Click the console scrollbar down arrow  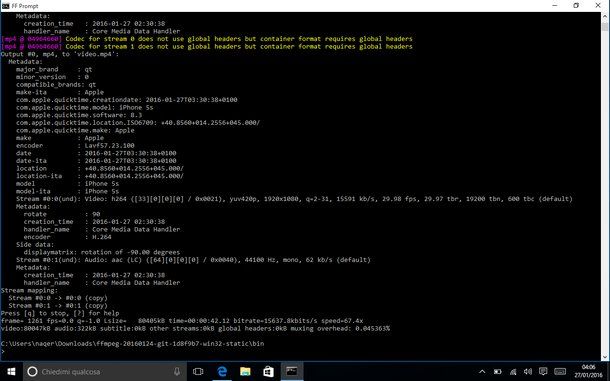click(605, 356)
